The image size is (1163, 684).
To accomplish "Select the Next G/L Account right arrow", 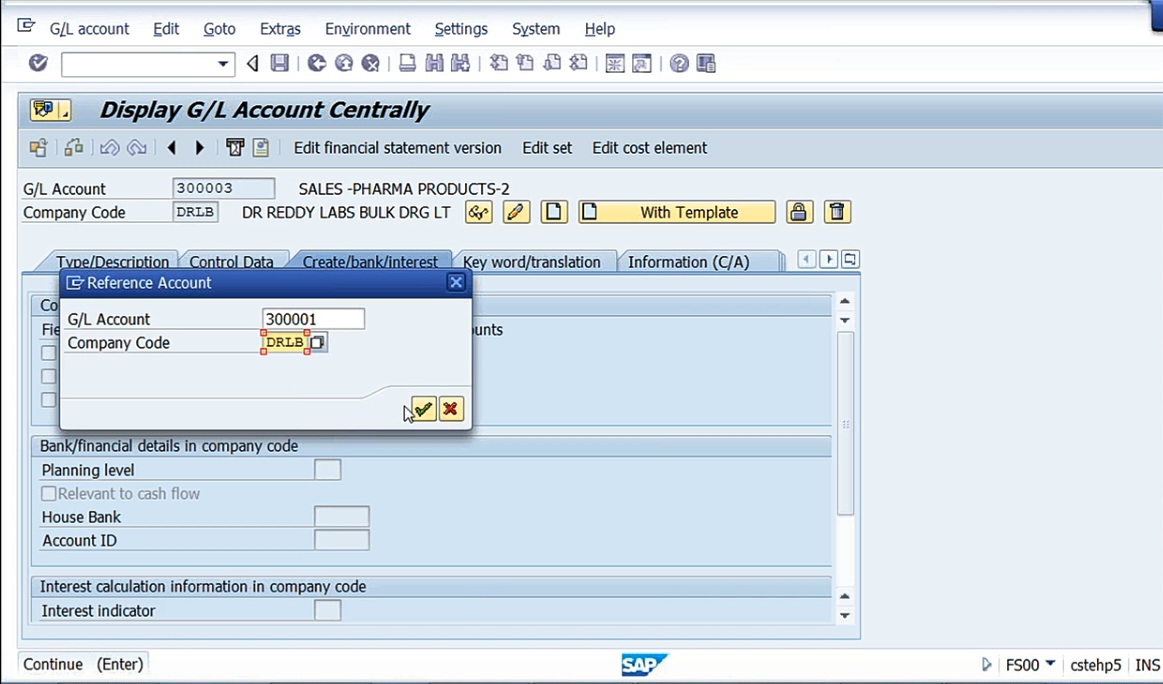I will tap(199, 148).
